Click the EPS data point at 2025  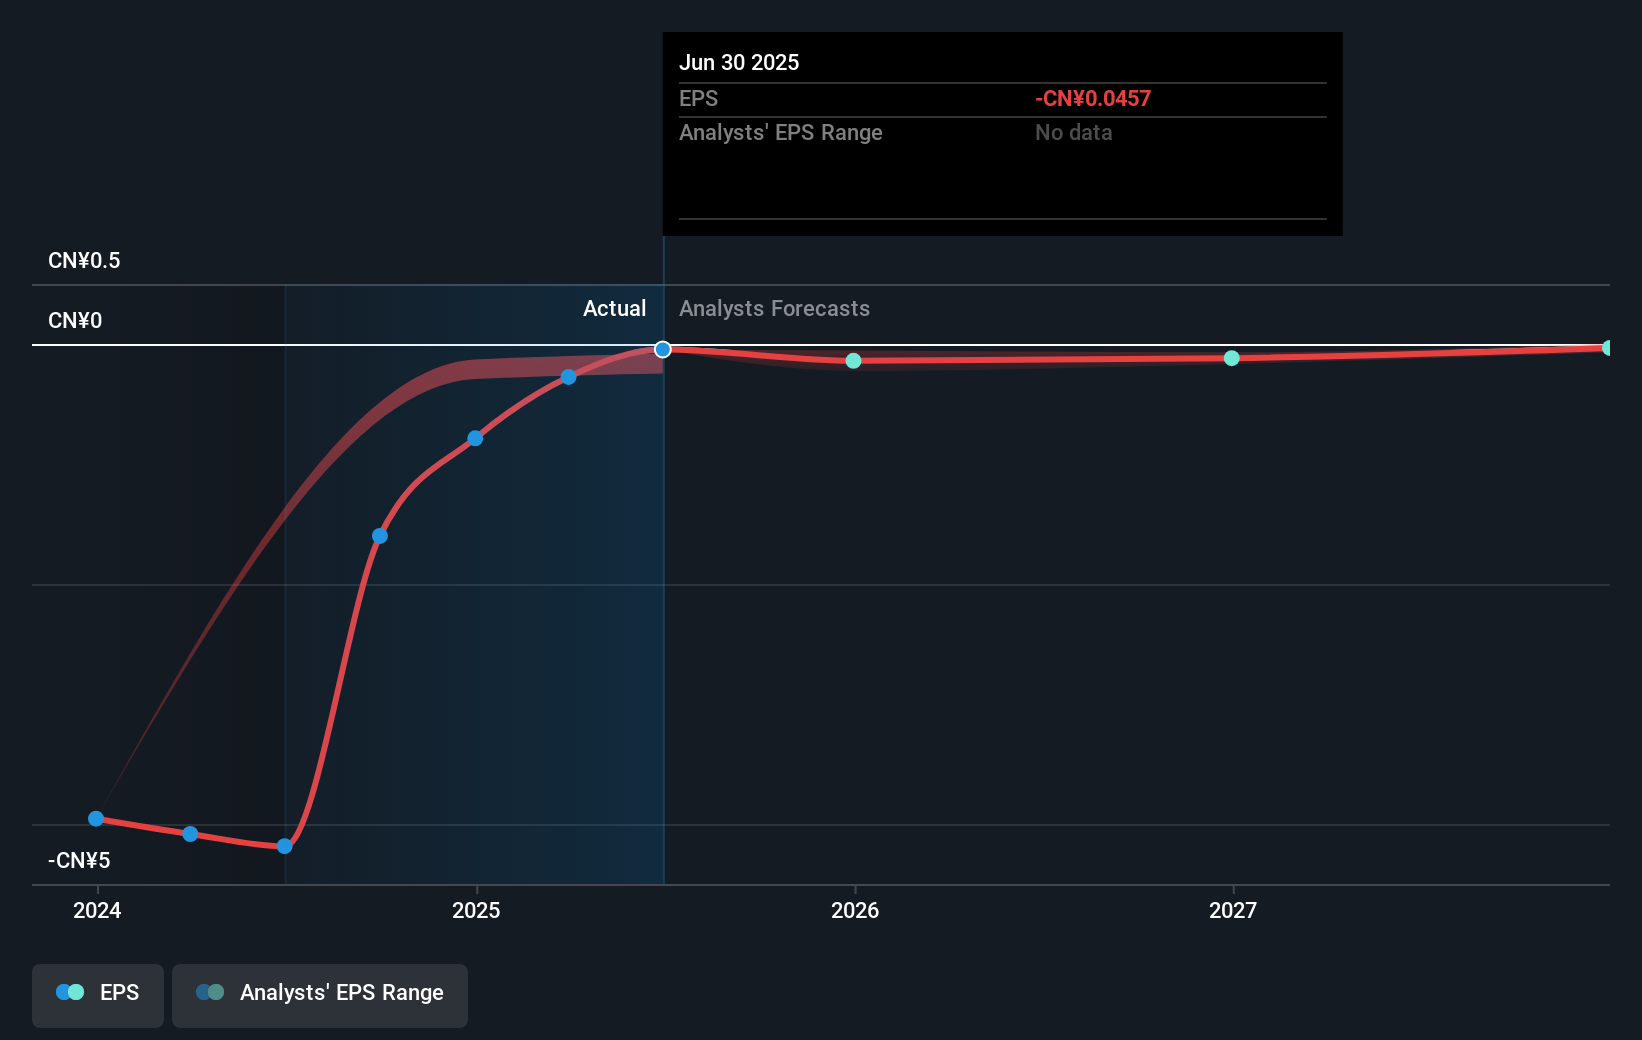click(x=475, y=438)
